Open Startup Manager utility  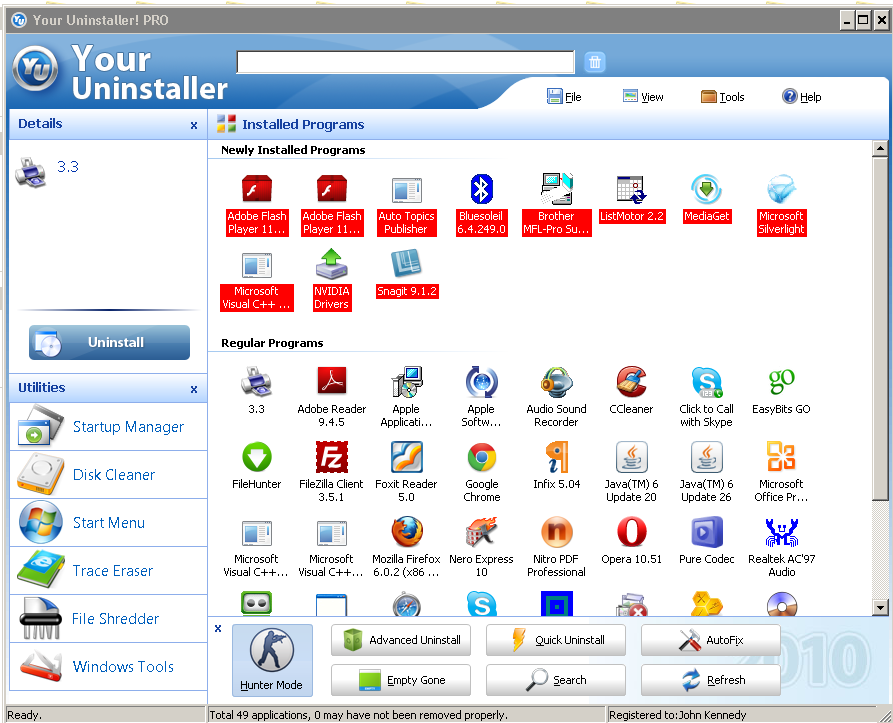tap(108, 427)
